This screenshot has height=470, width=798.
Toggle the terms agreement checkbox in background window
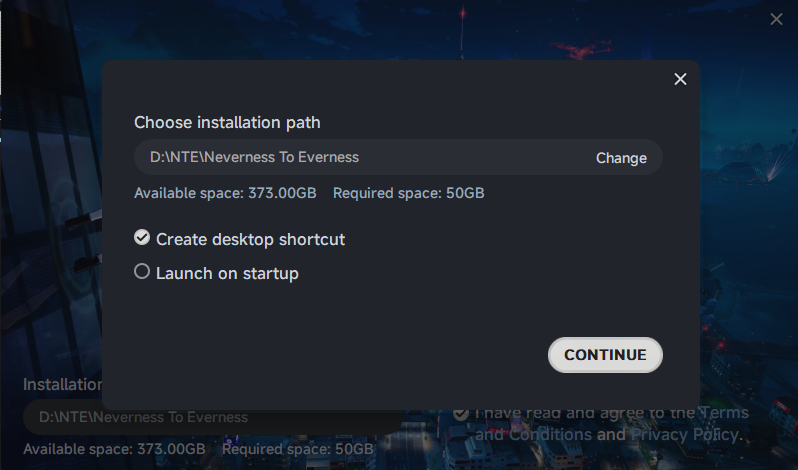(x=461, y=414)
